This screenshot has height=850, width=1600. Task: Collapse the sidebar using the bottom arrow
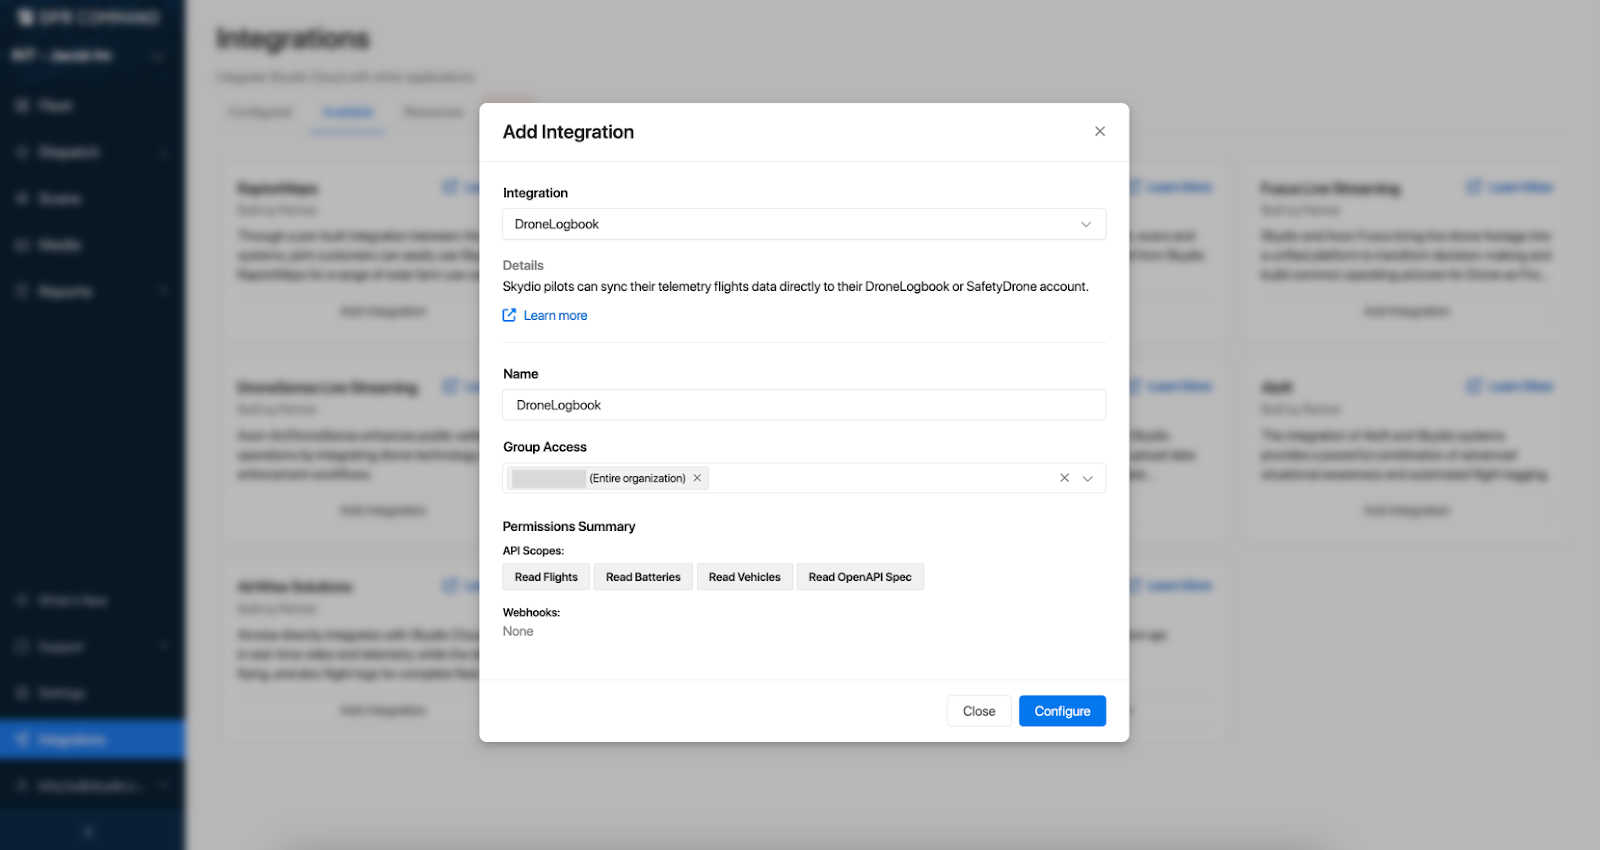(88, 831)
